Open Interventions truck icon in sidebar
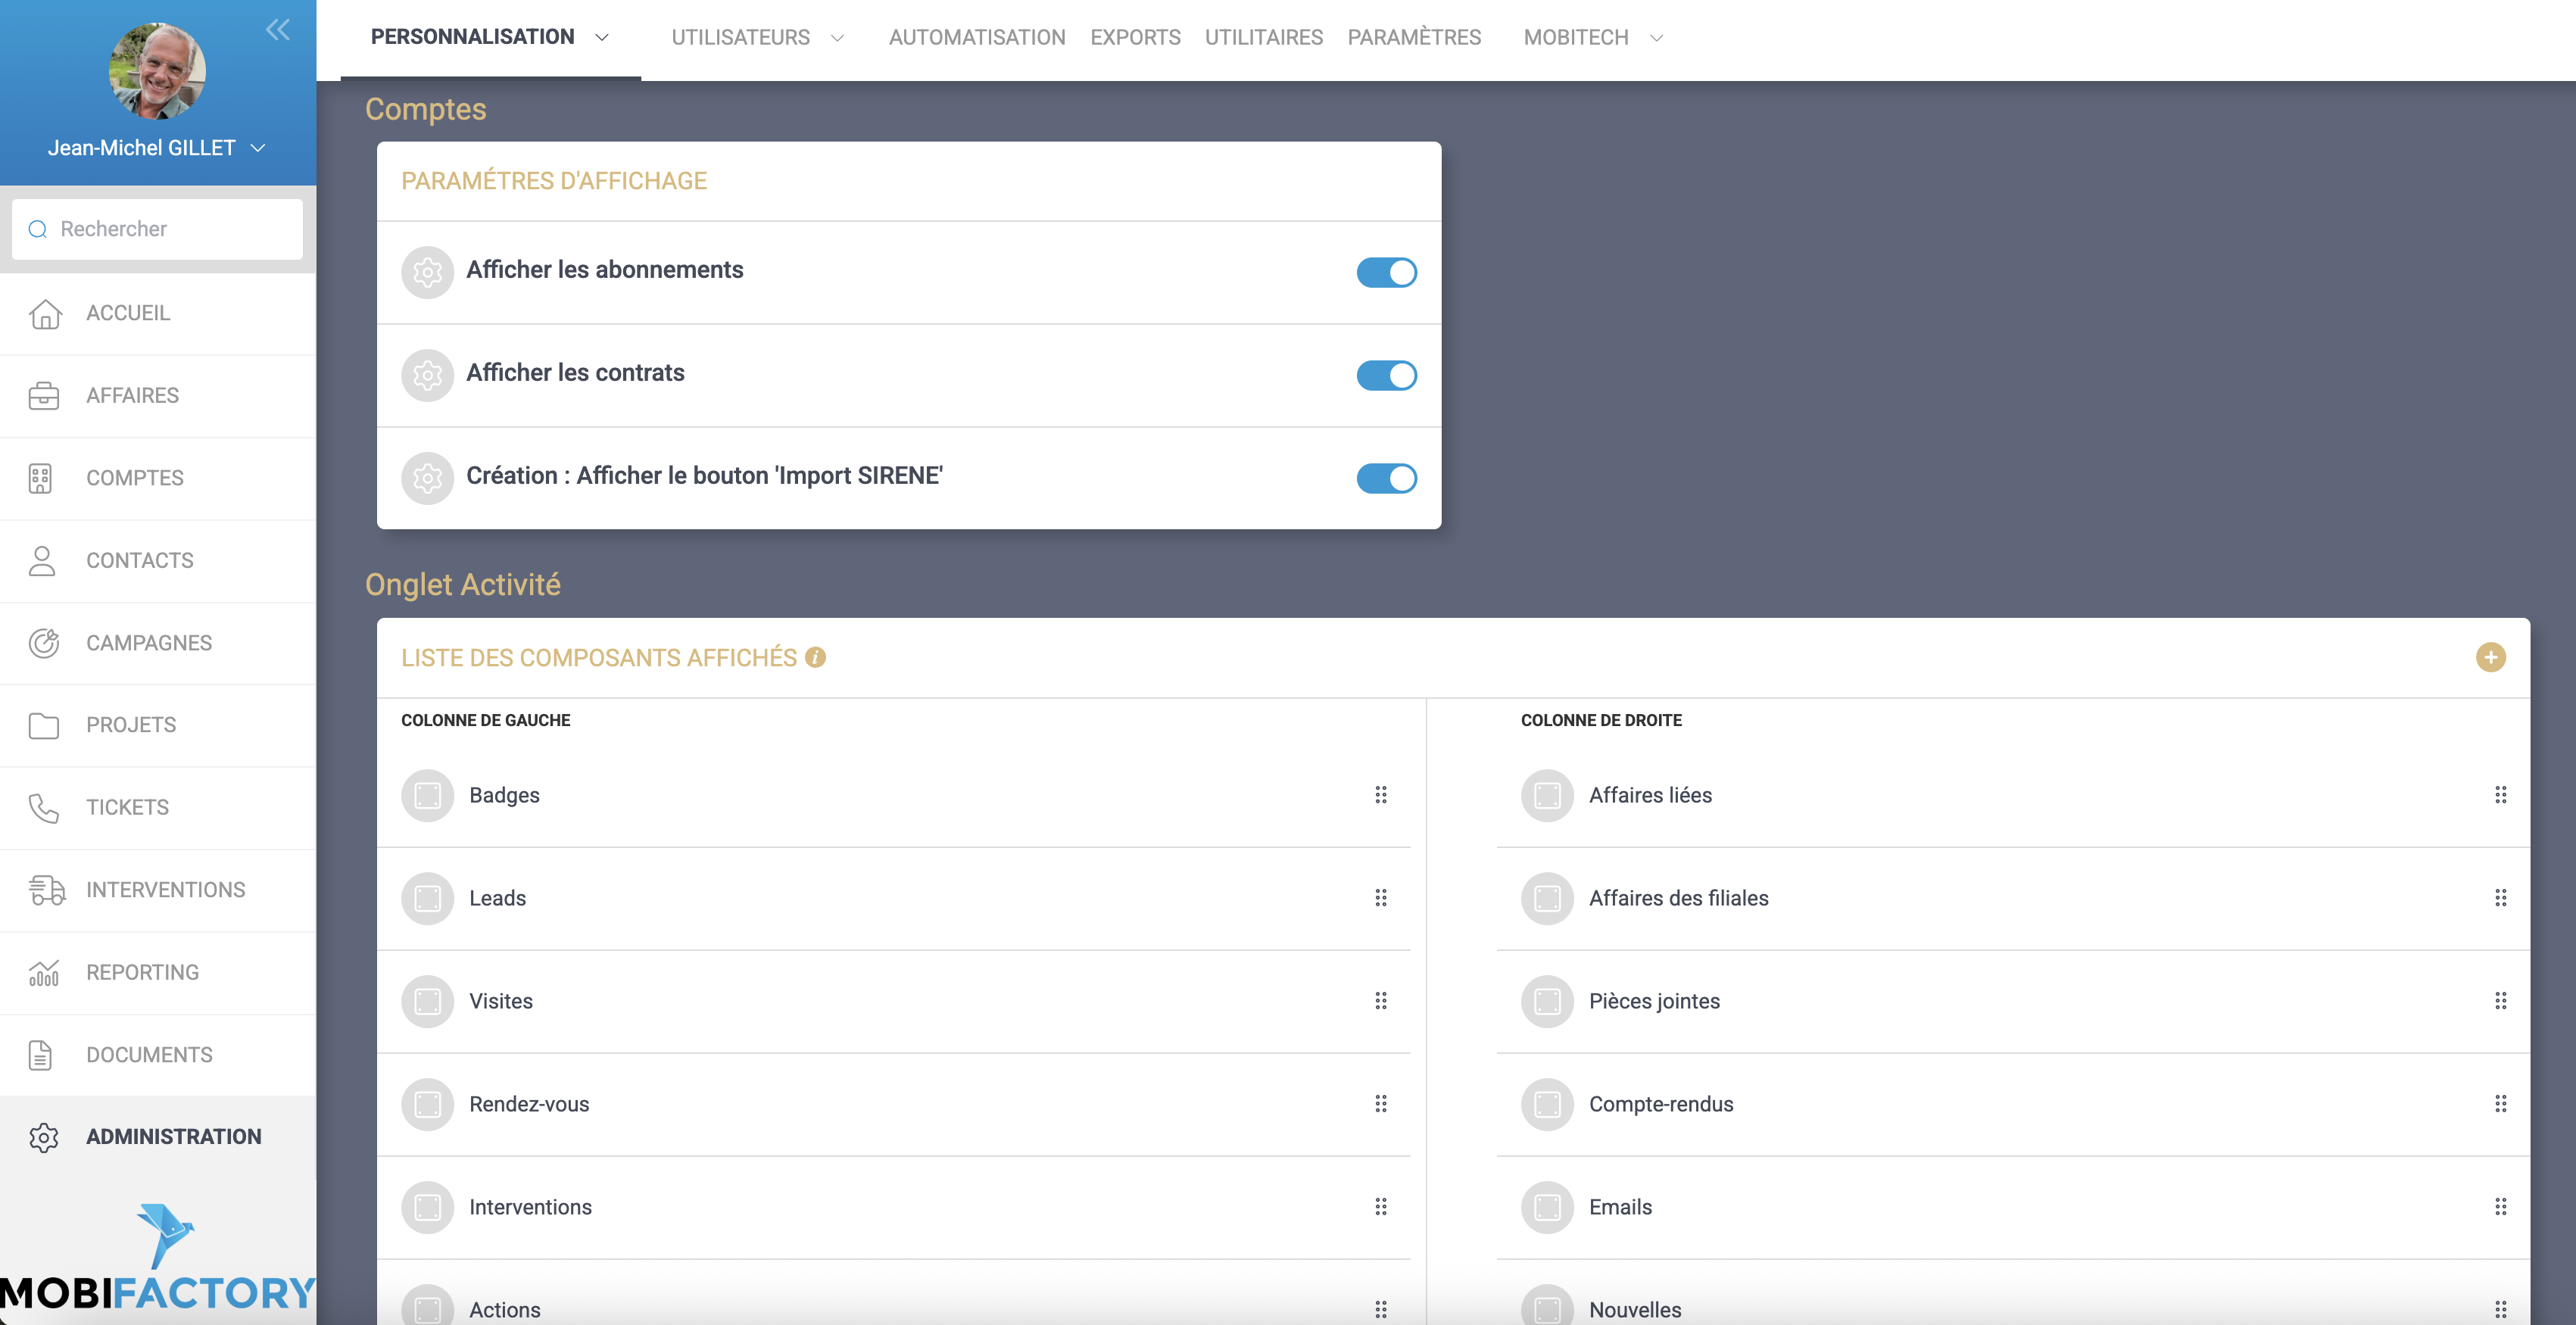The image size is (2576, 1325). point(46,890)
